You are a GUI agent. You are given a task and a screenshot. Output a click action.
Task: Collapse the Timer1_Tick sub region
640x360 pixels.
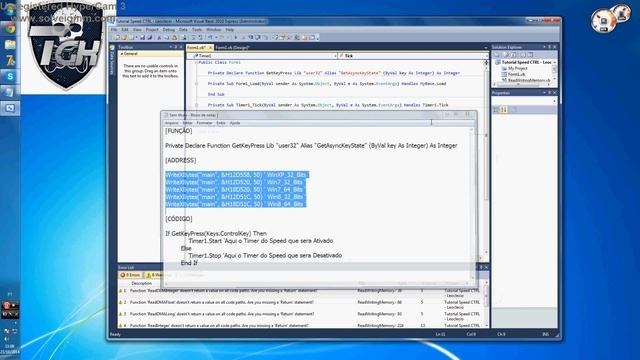point(196,105)
